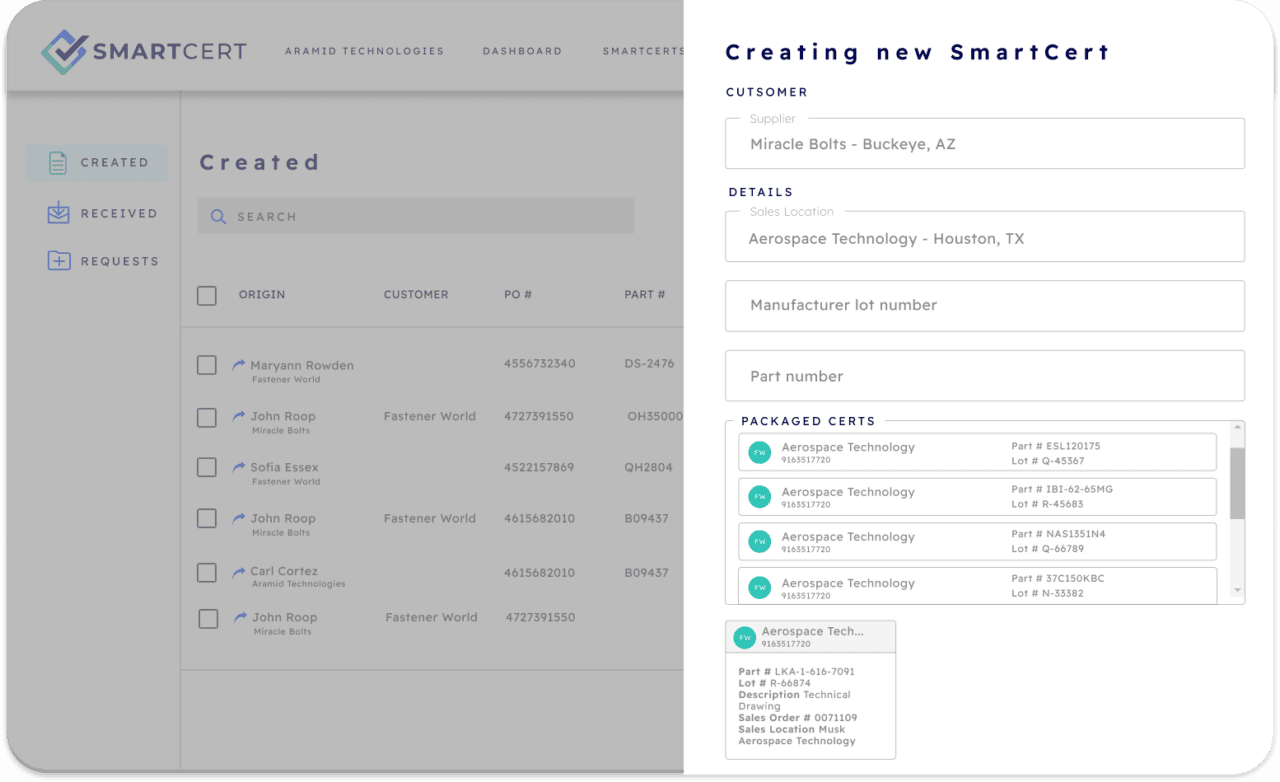1280x782 pixels.
Task: Go to the Dashboard menu item
Action: (x=522, y=51)
